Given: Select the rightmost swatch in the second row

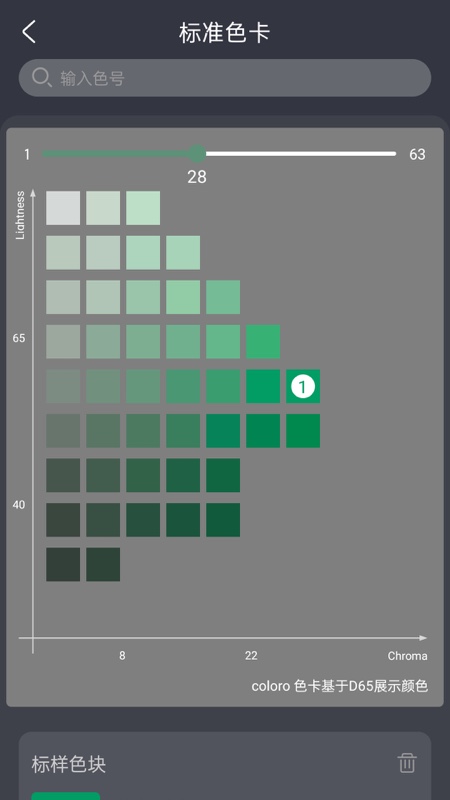Looking at the screenshot, I should tap(183, 253).
